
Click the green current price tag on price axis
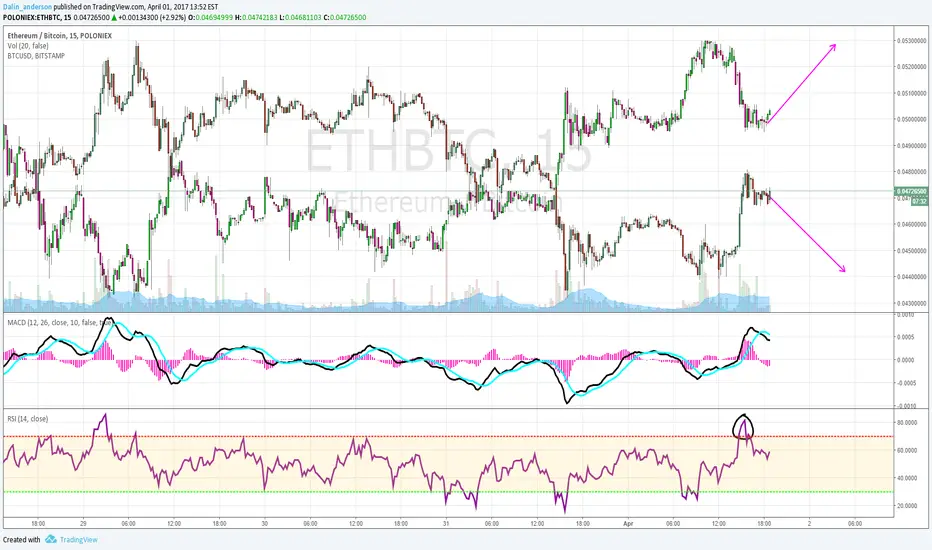pyautogui.click(x=911, y=191)
